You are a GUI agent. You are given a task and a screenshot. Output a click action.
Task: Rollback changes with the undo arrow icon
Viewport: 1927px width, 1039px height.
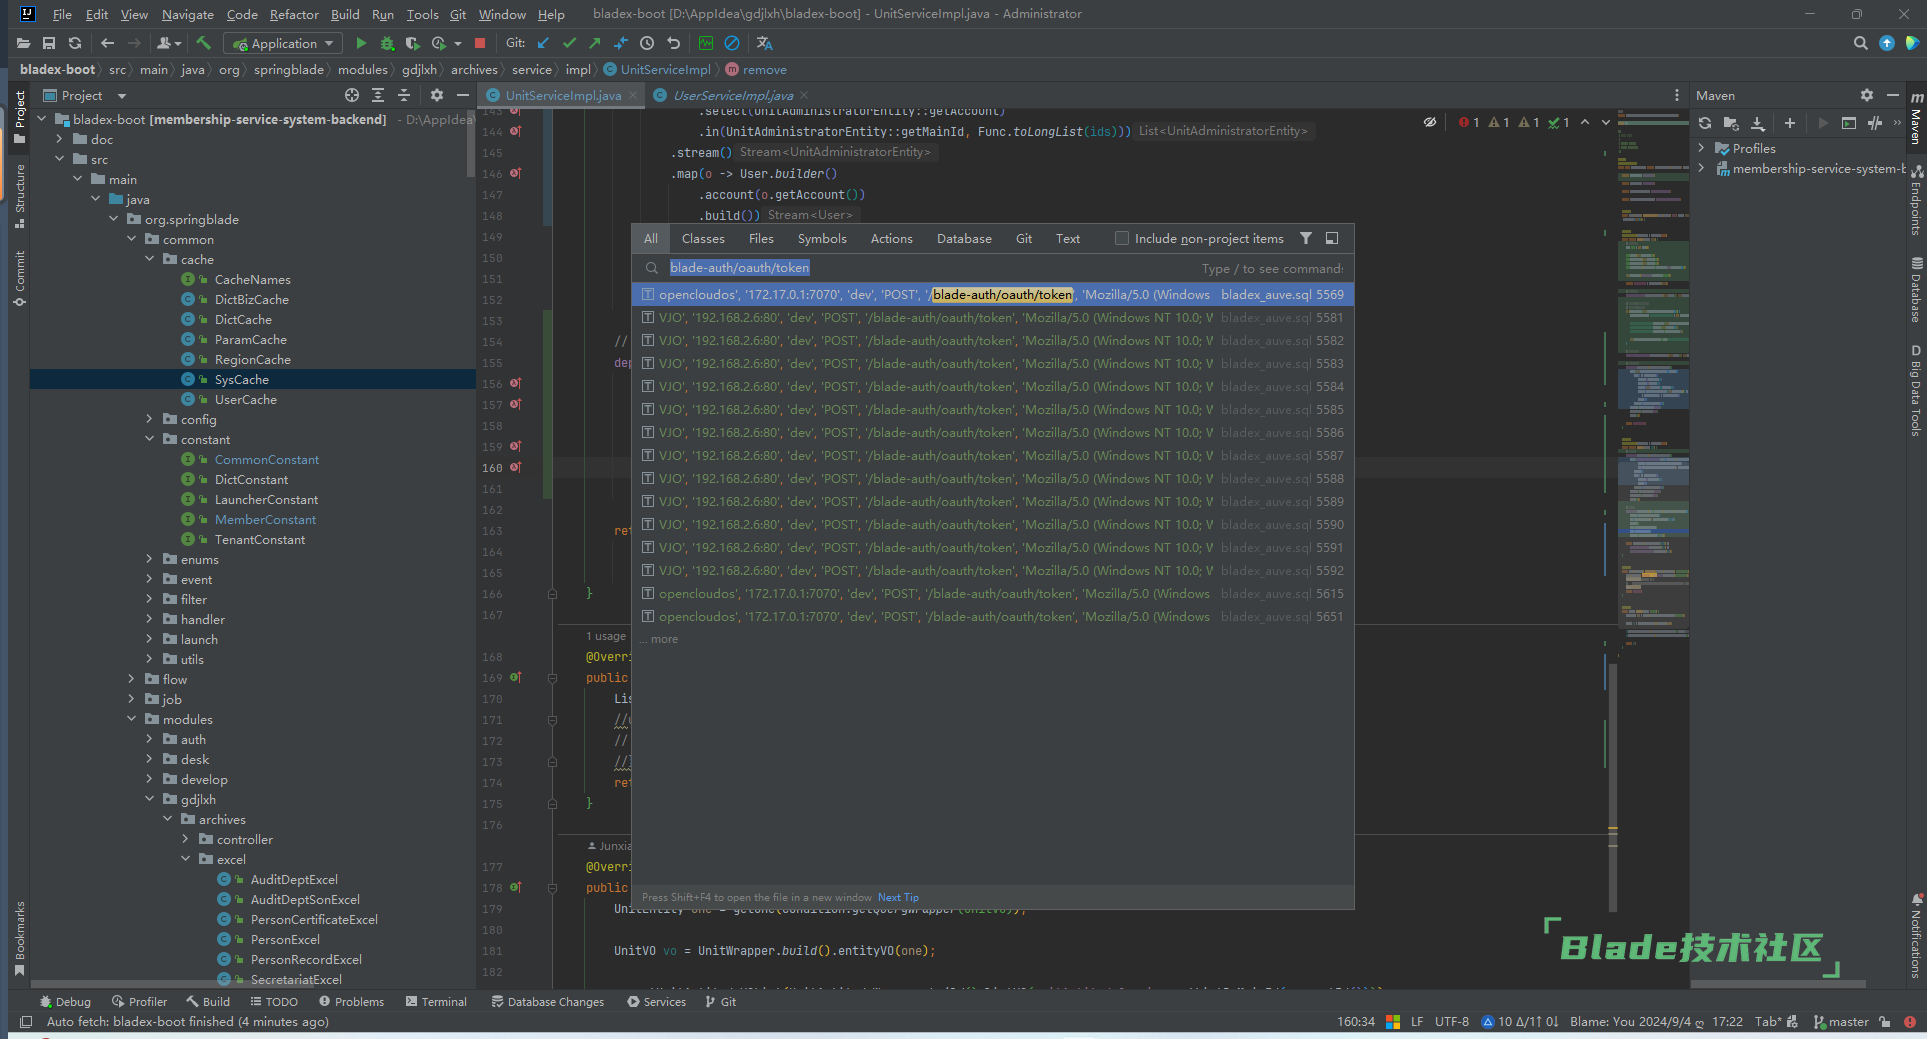click(x=673, y=43)
